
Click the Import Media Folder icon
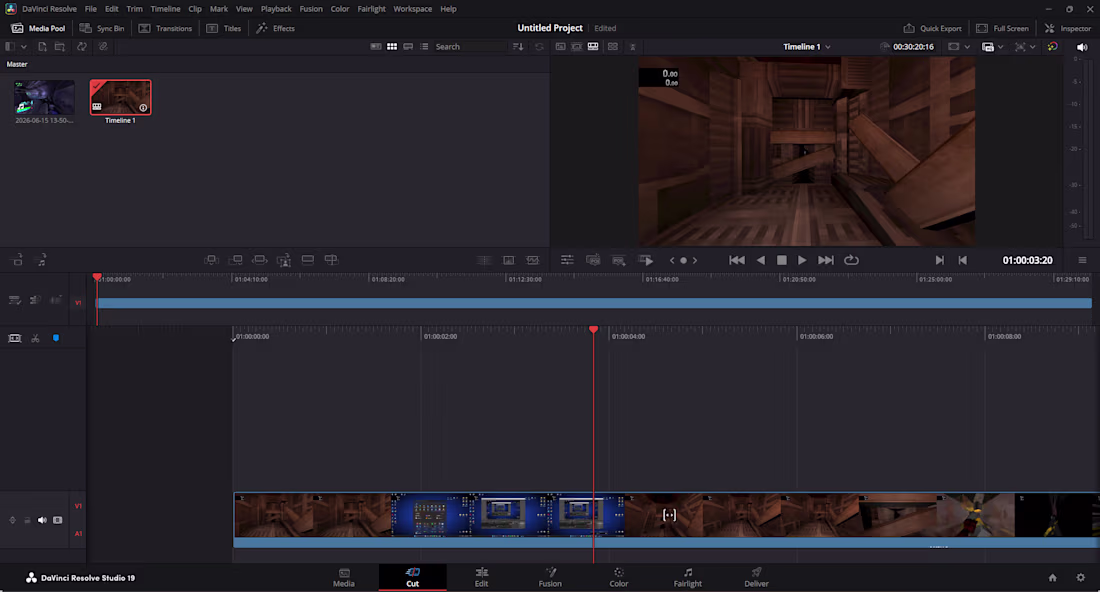click(60, 46)
